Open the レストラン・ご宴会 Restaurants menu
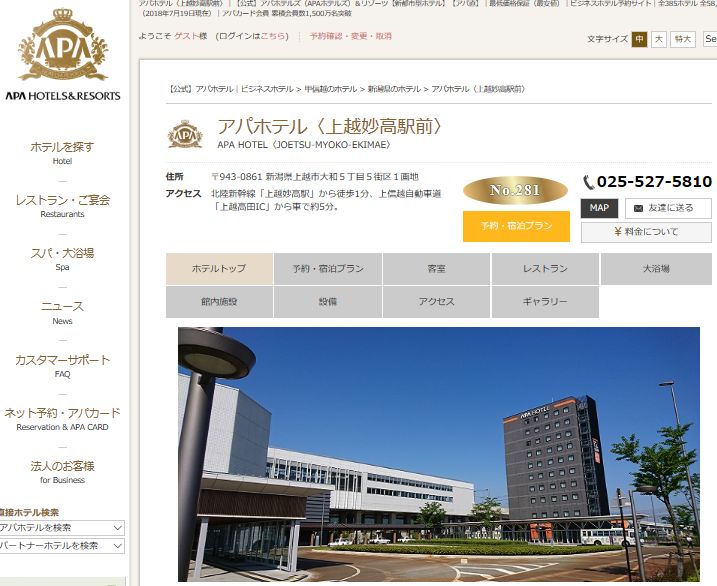Image resolution: width=717 pixels, height=586 pixels. [x=62, y=206]
